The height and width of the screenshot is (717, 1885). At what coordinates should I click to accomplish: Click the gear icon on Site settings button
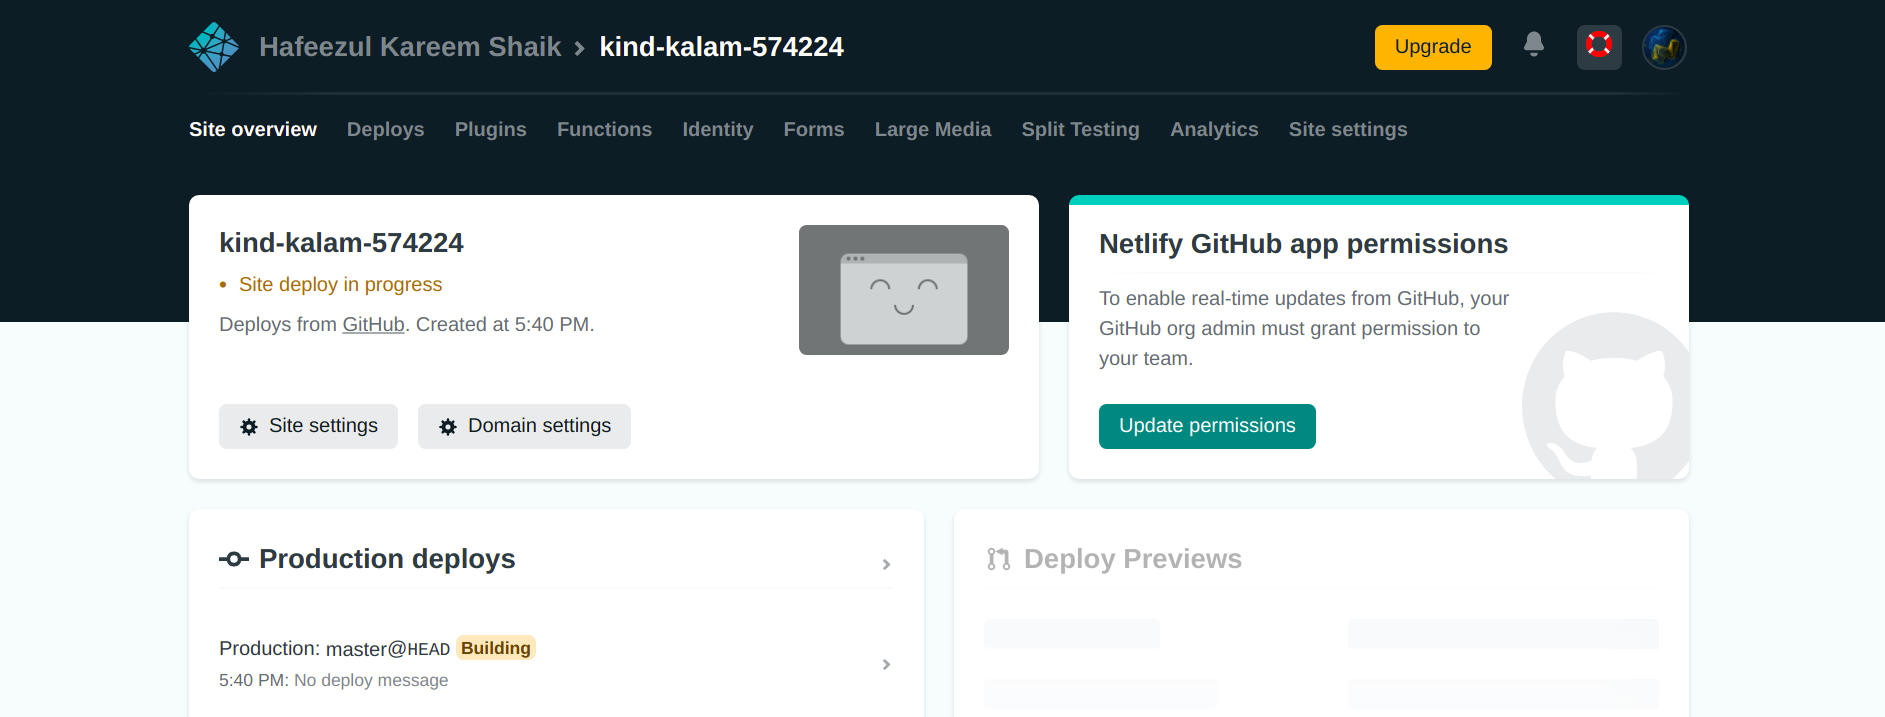pyautogui.click(x=249, y=427)
